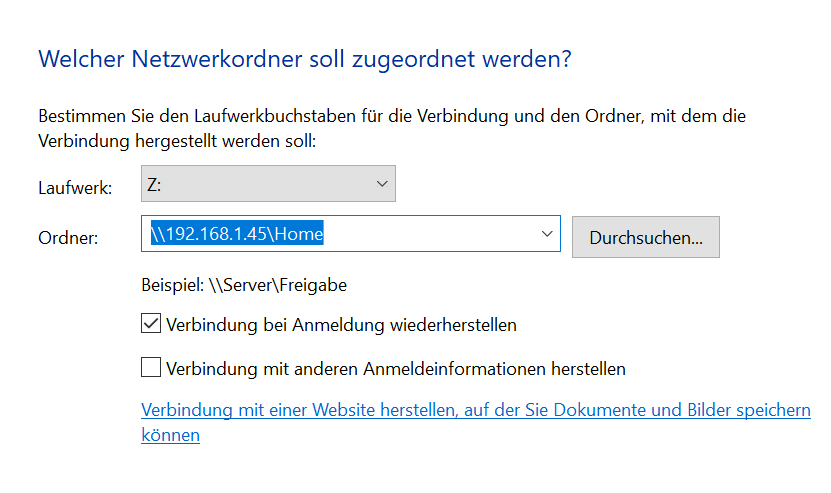Image resolution: width=831 pixels, height=493 pixels.
Task: Click the checkmark box for reconnect at sign-in
Action: point(151,324)
